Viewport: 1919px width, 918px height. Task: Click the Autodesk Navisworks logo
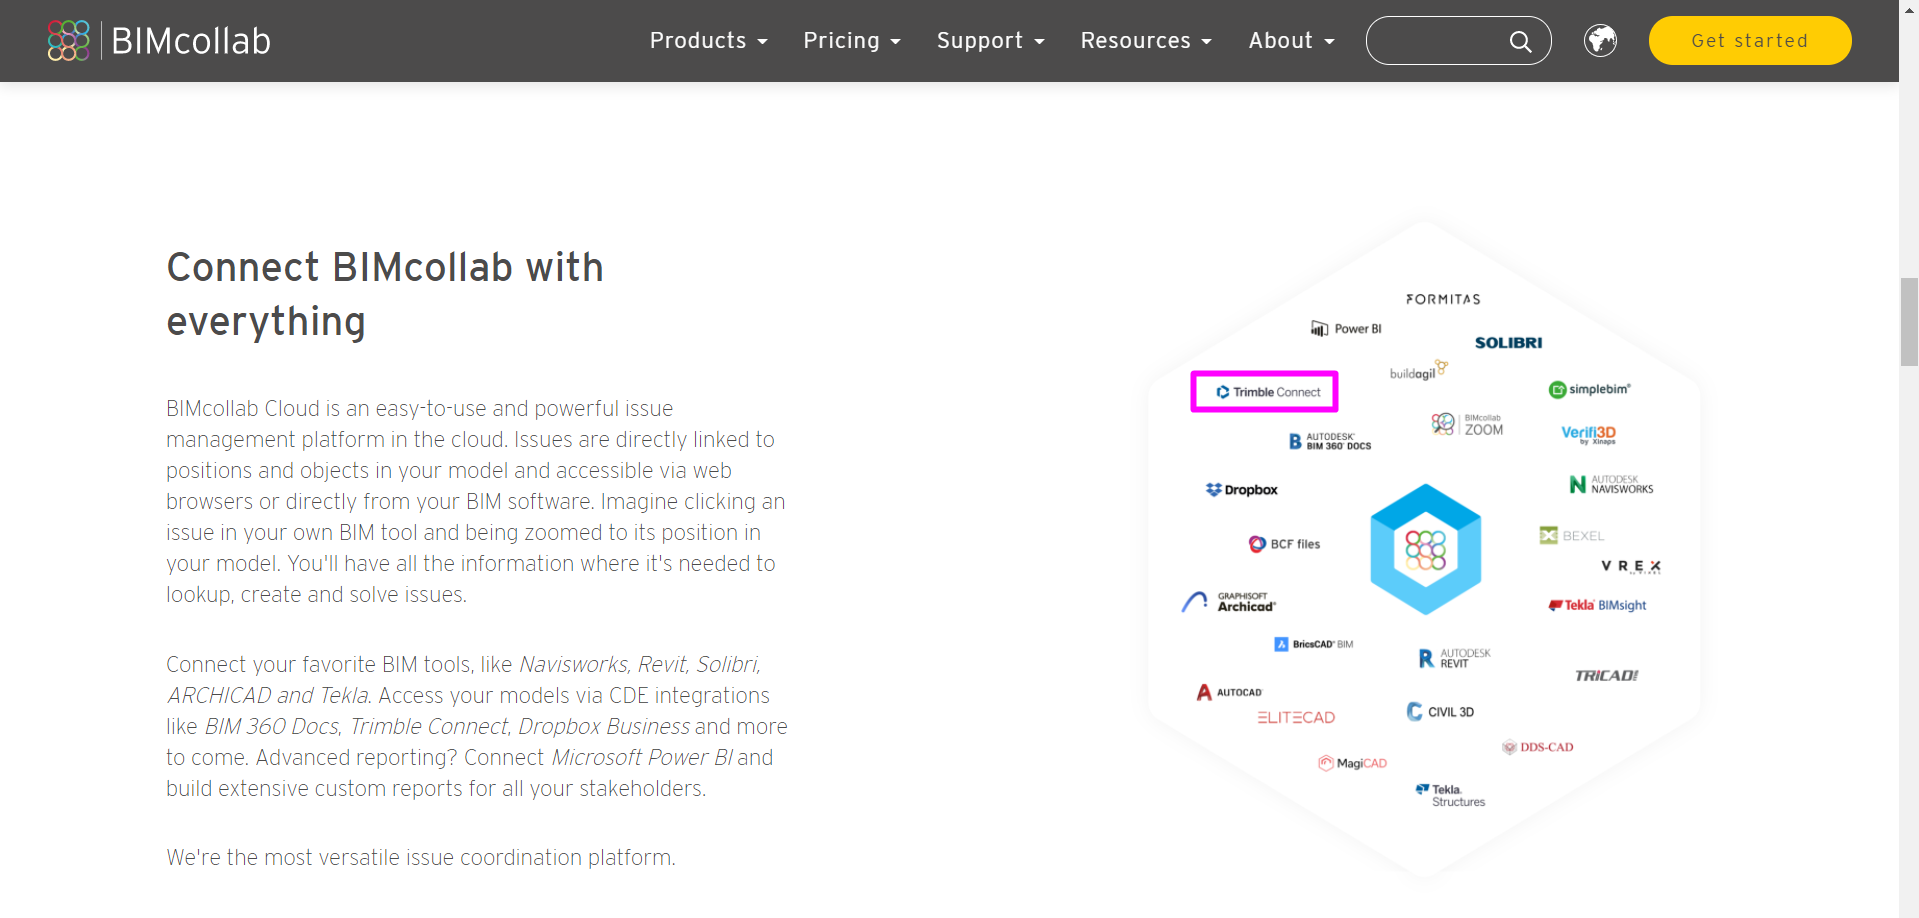point(1610,485)
